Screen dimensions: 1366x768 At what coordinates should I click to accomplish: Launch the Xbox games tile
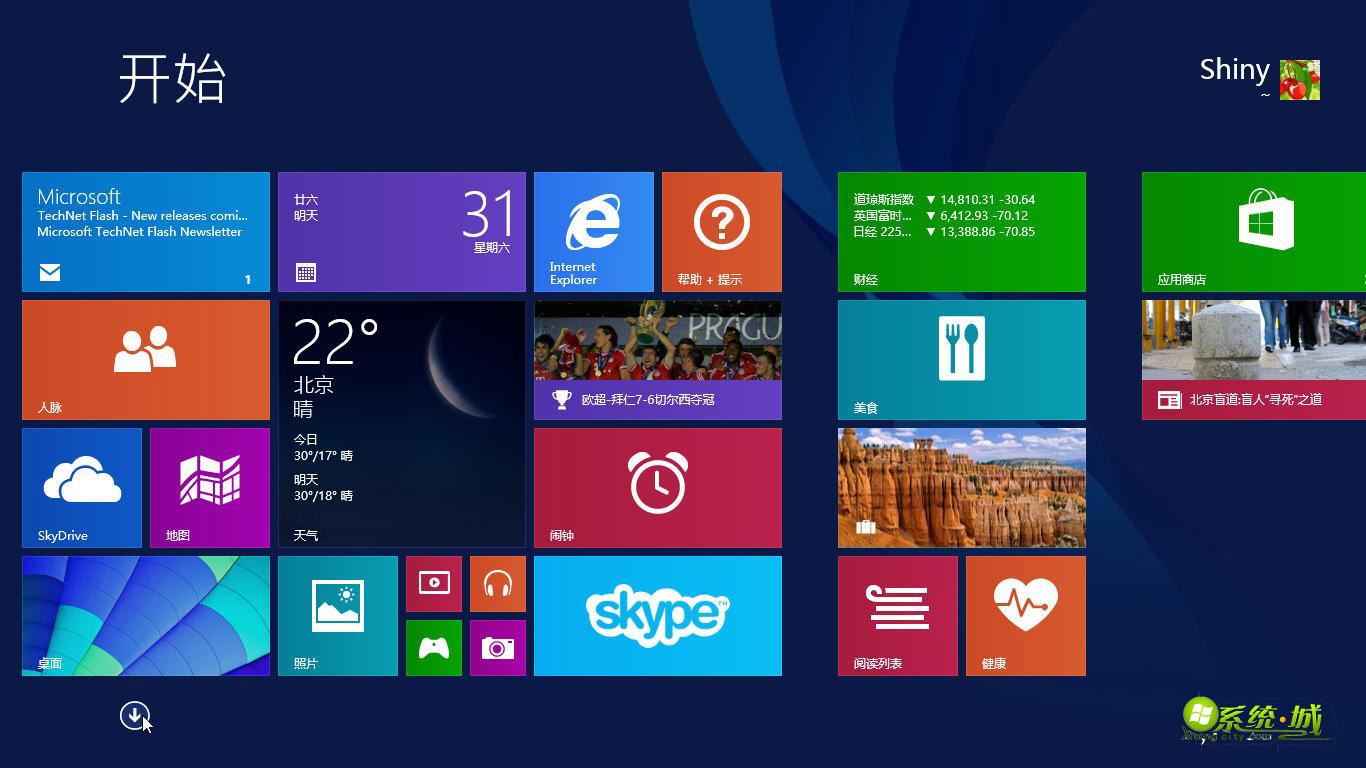(x=433, y=648)
